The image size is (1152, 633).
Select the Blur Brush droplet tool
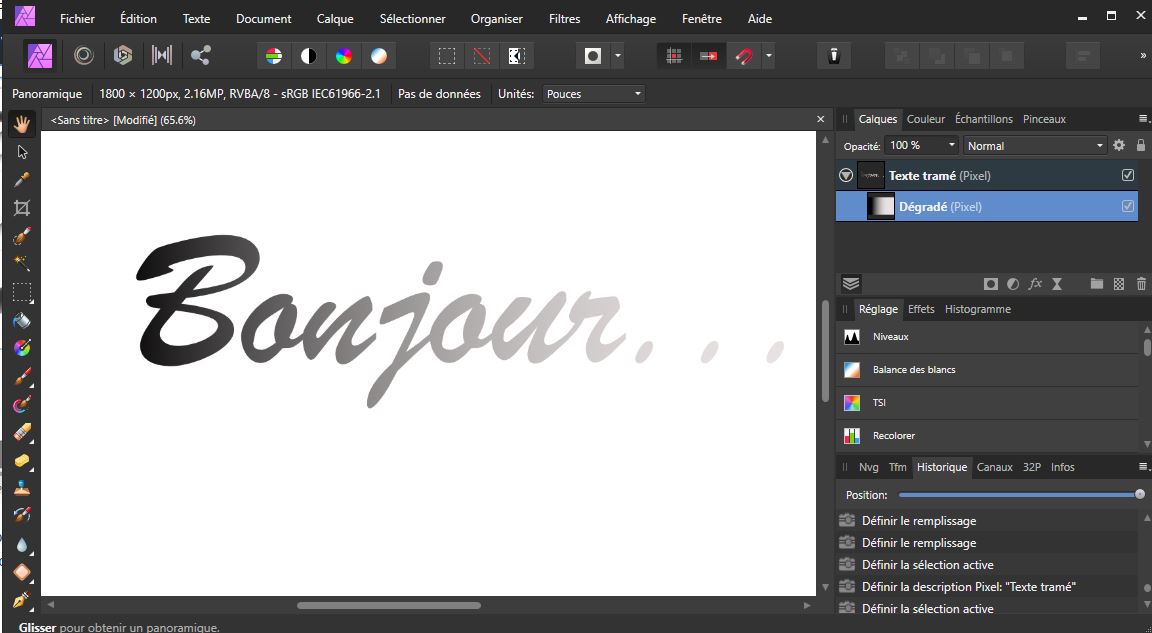pos(22,544)
